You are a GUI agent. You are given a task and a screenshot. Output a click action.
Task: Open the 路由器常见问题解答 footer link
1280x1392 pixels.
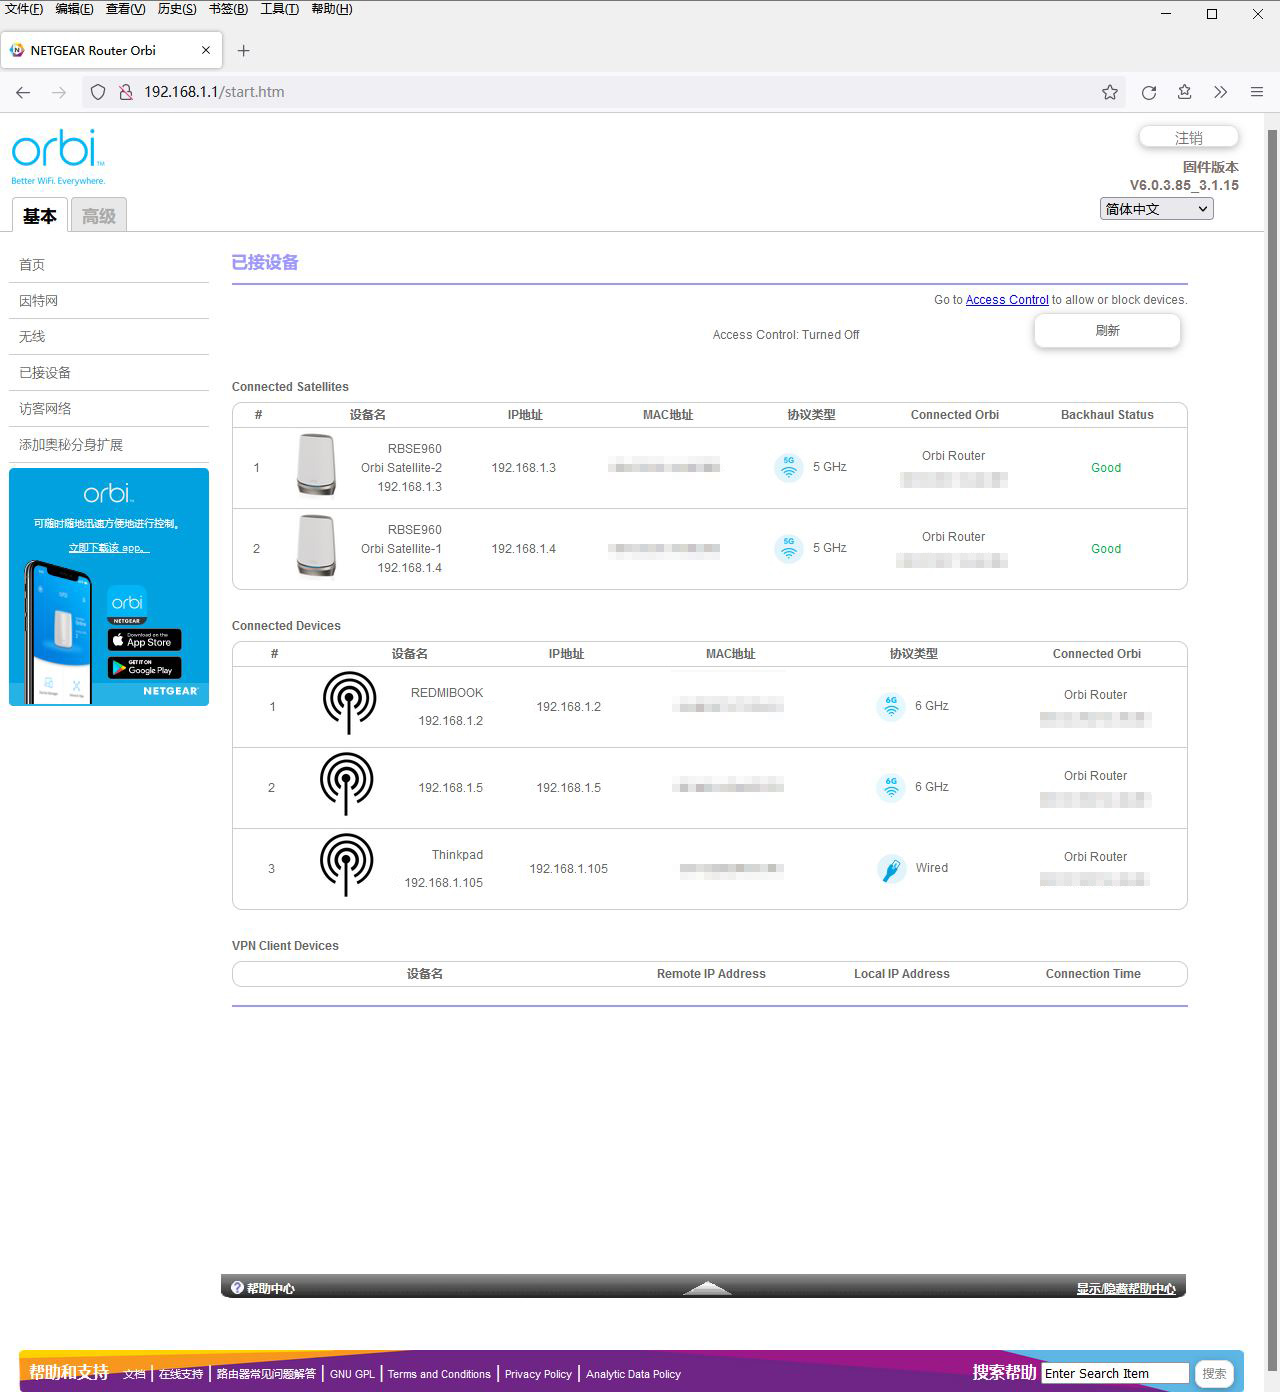coord(266,1374)
